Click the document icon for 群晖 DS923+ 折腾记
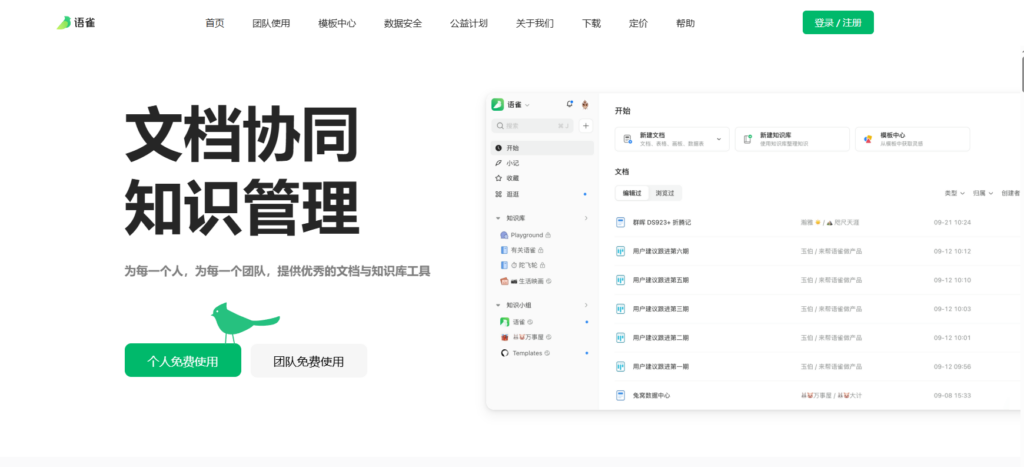1024x467 pixels. [621, 222]
